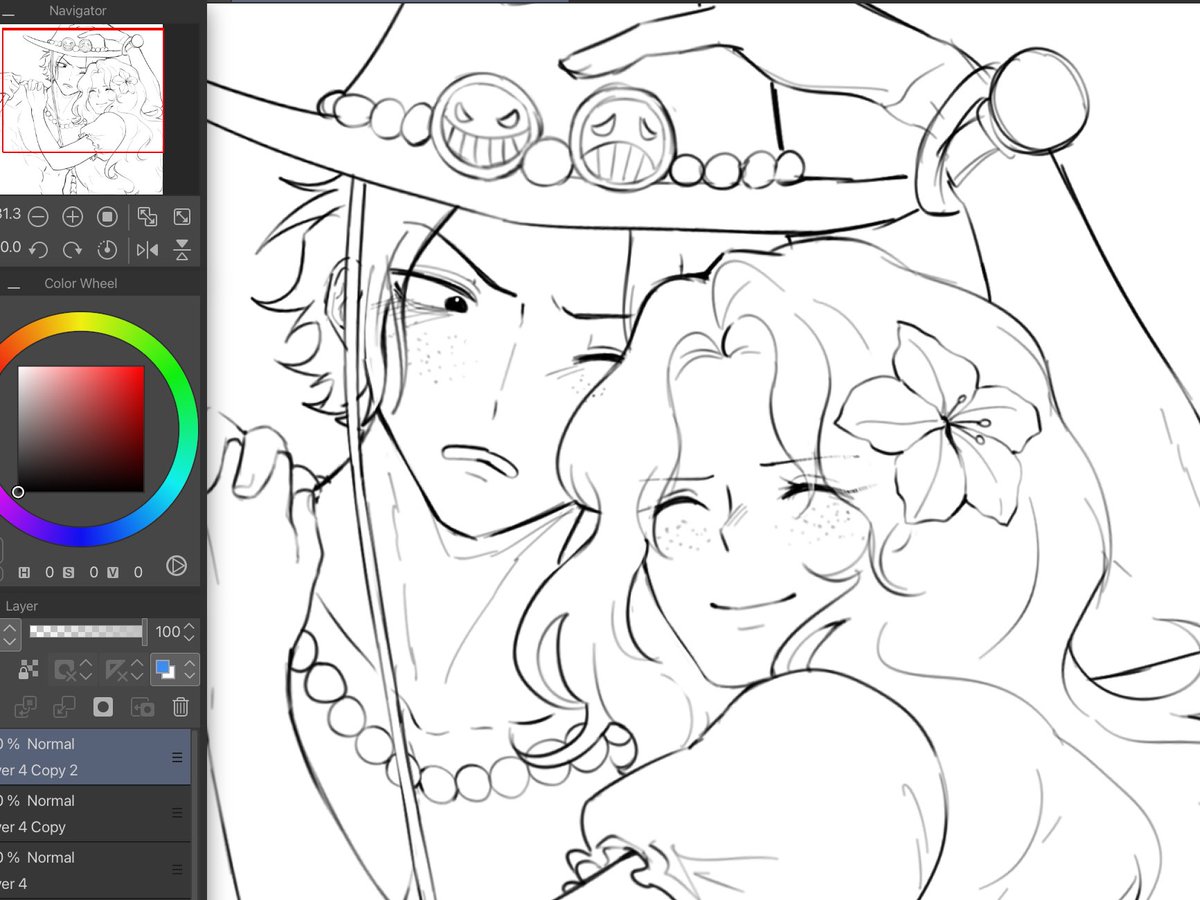This screenshot has width=1200, height=900.
Task: Click inside the saturation-value color square
Action: [81, 429]
